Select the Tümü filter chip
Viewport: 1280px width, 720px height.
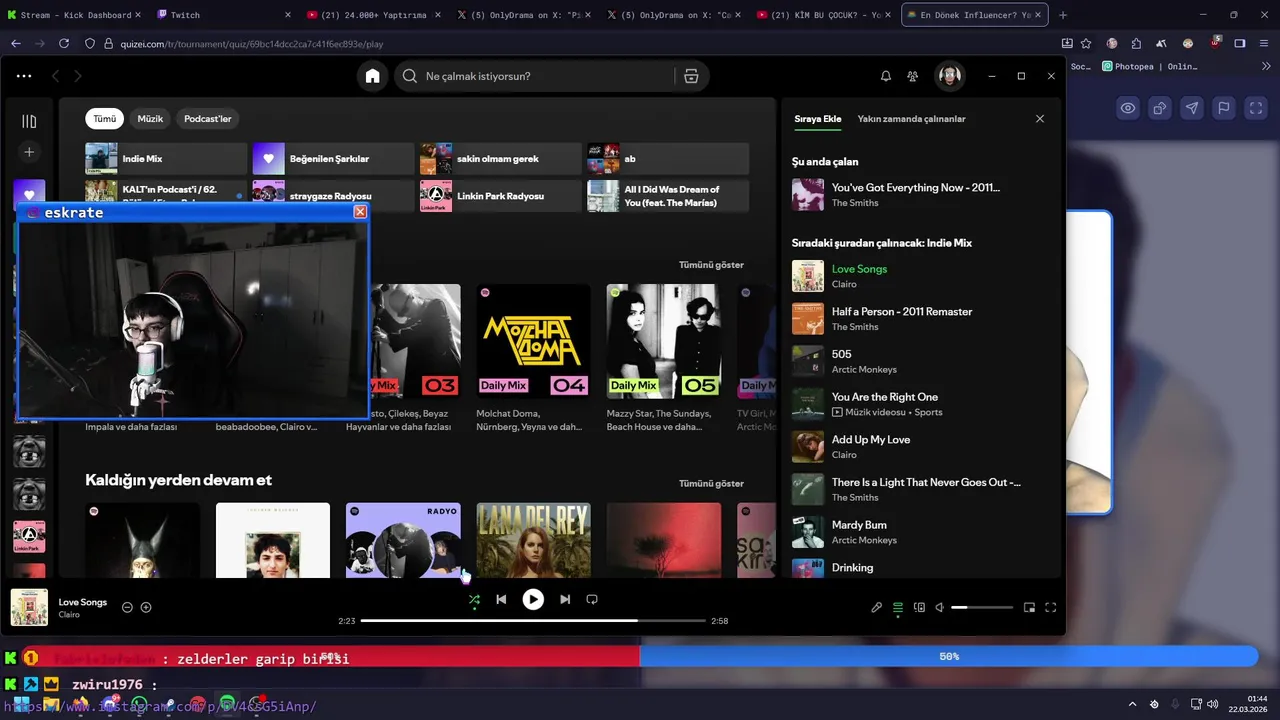tap(105, 118)
